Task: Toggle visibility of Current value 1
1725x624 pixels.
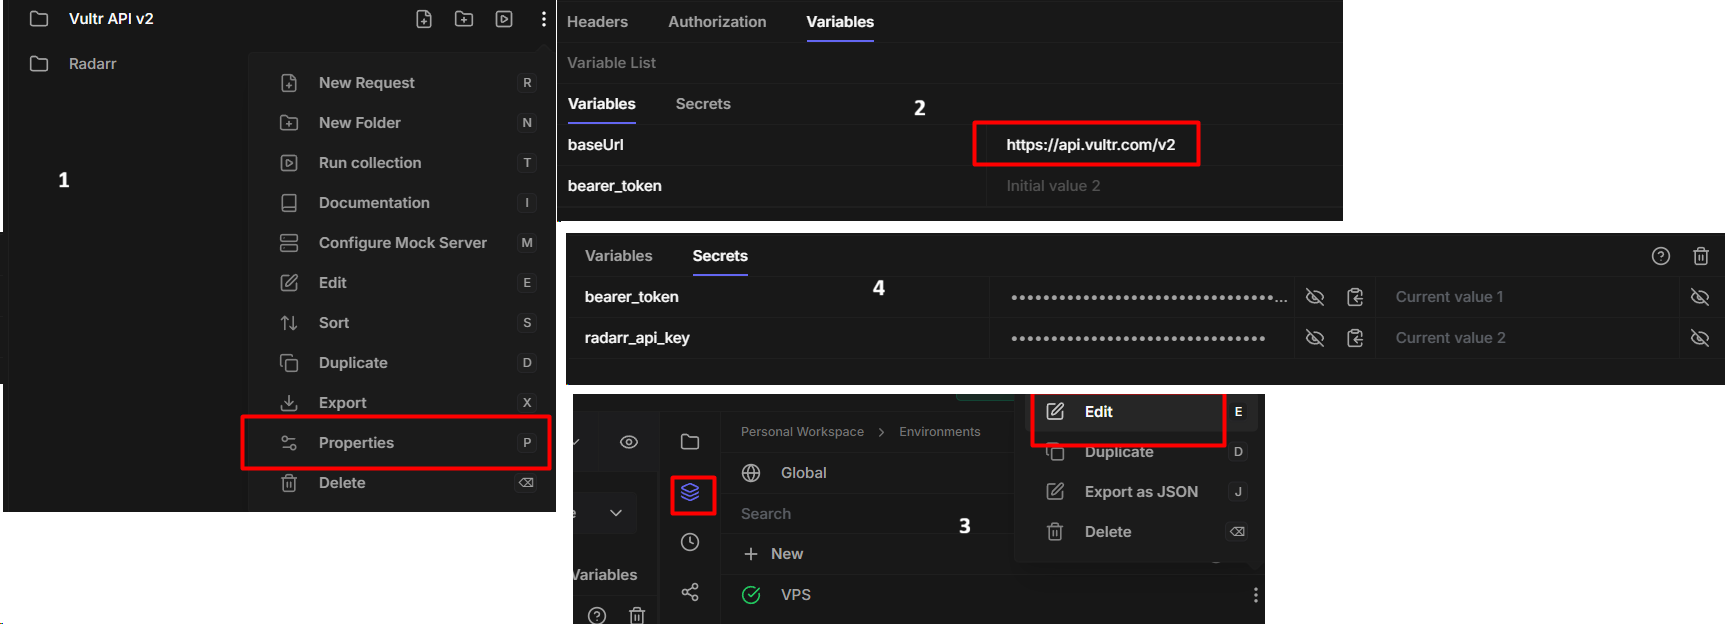Action: [1699, 297]
